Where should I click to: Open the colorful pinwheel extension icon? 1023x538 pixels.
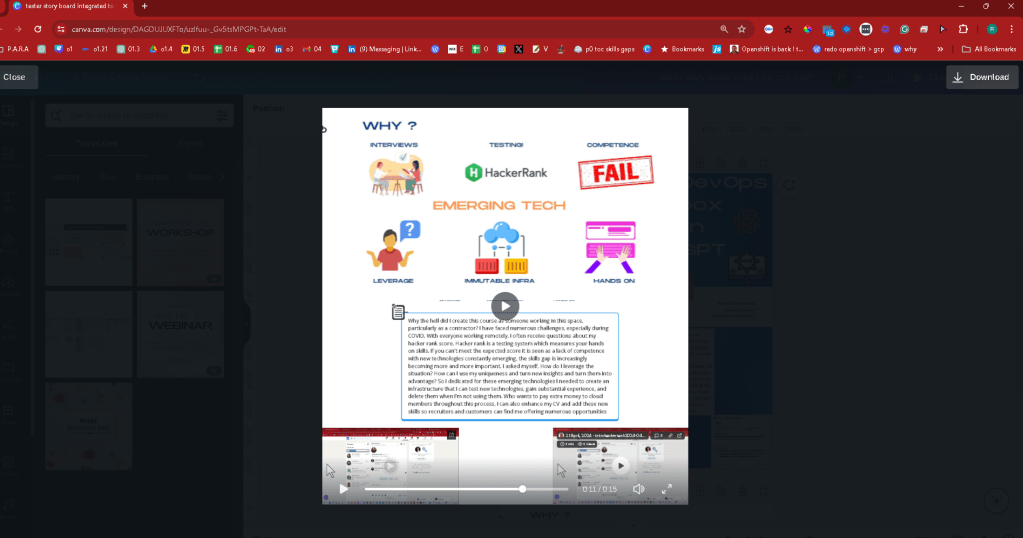pos(808,29)
